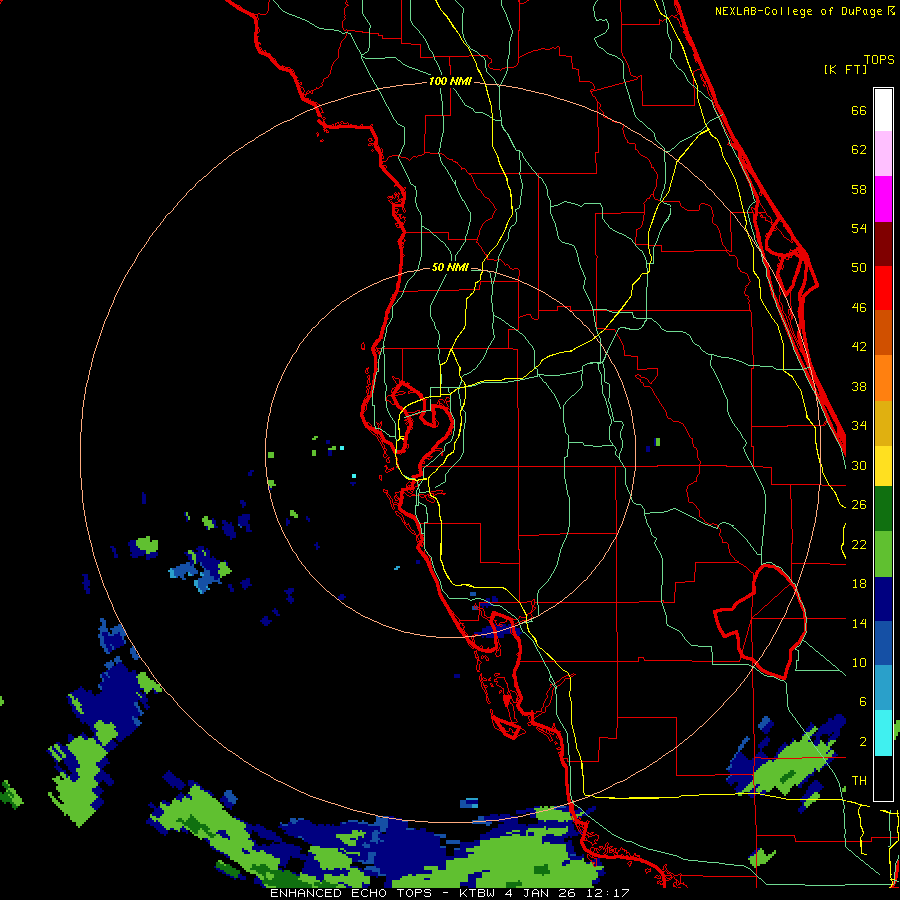
Task: Click the "K FT" unit label
Action: [x=845, y=69]
